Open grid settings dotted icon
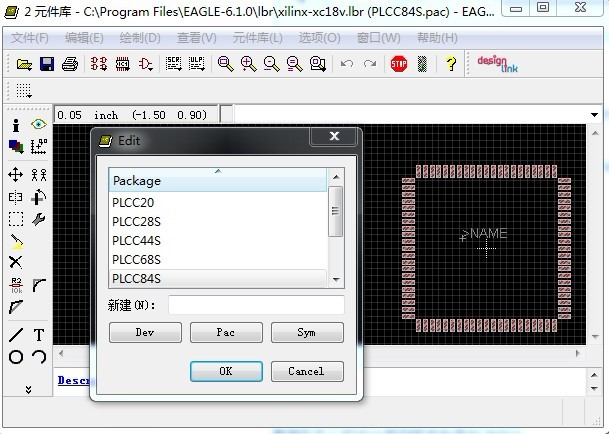 tap(24, 91)
